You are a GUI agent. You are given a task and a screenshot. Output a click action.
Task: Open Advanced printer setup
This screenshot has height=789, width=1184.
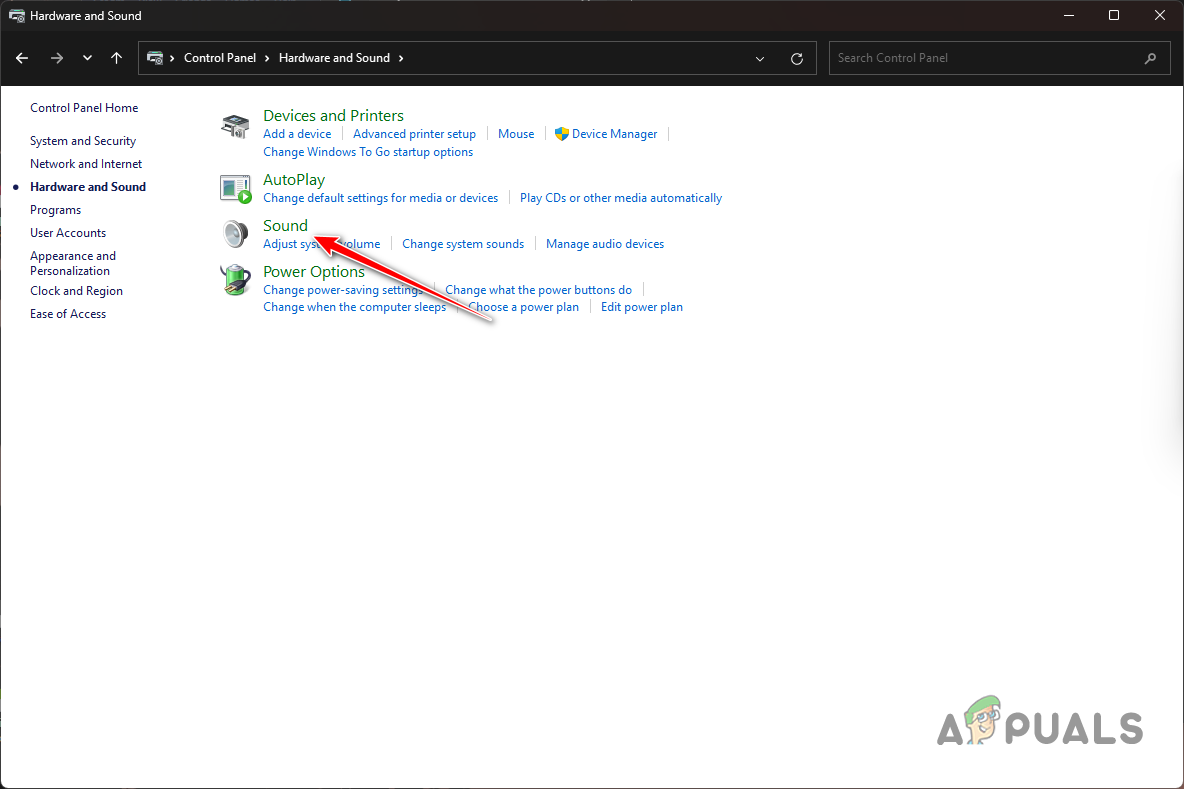click(x=414, y=134)
